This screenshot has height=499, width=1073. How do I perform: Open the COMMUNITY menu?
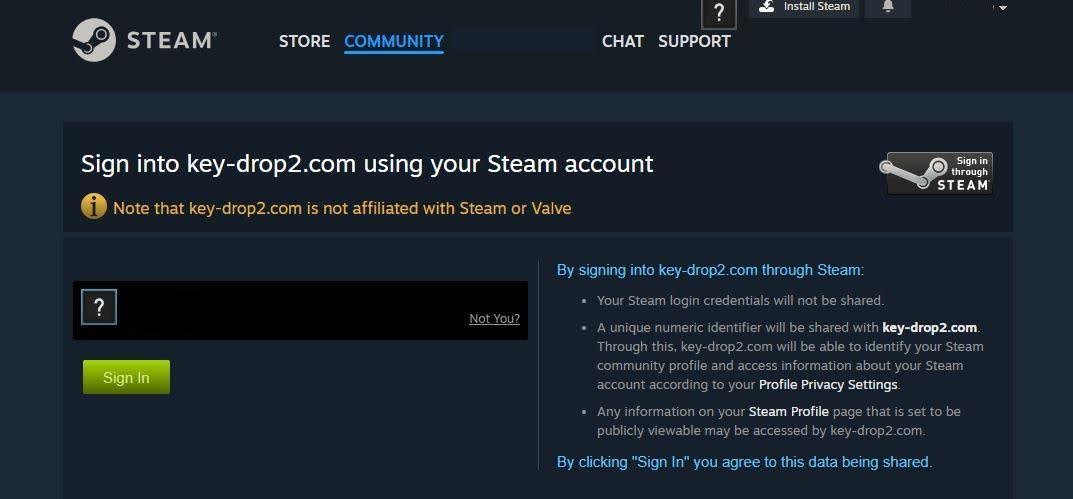tap(394, 41)
